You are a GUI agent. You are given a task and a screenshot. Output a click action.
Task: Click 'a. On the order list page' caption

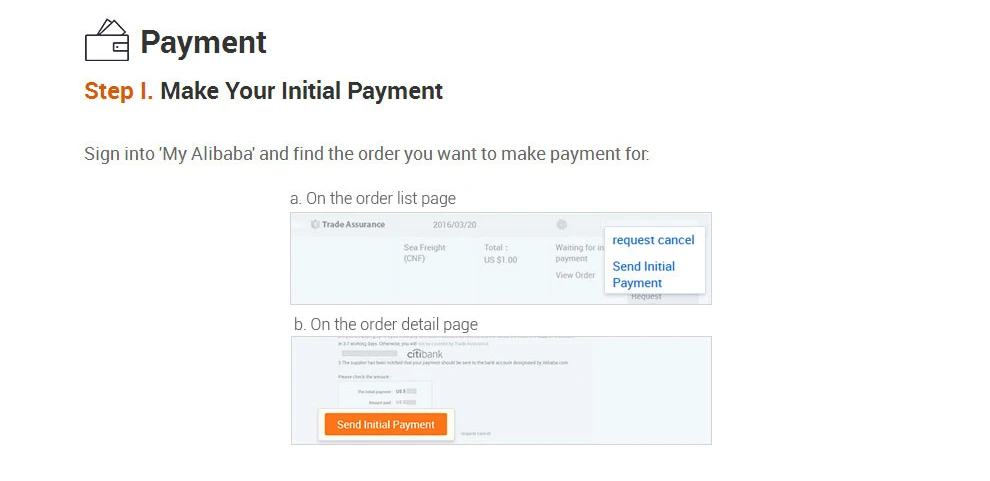point(373,198)
